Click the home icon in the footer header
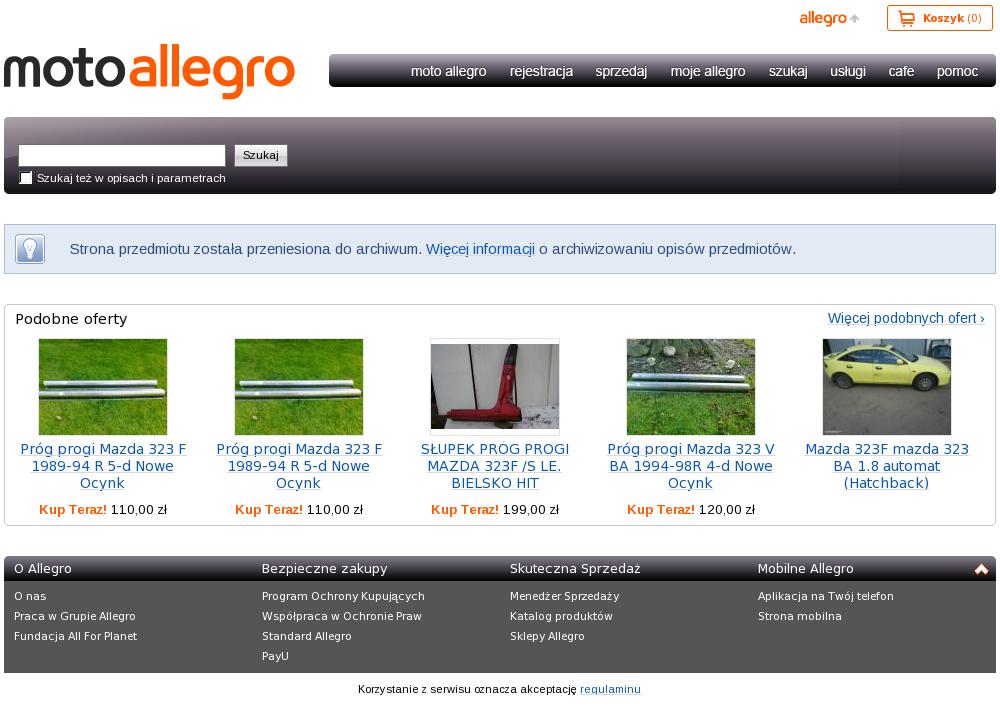The width and height of the screenshot is (1000, 709). pyautogui.click(x=981, y=569)
